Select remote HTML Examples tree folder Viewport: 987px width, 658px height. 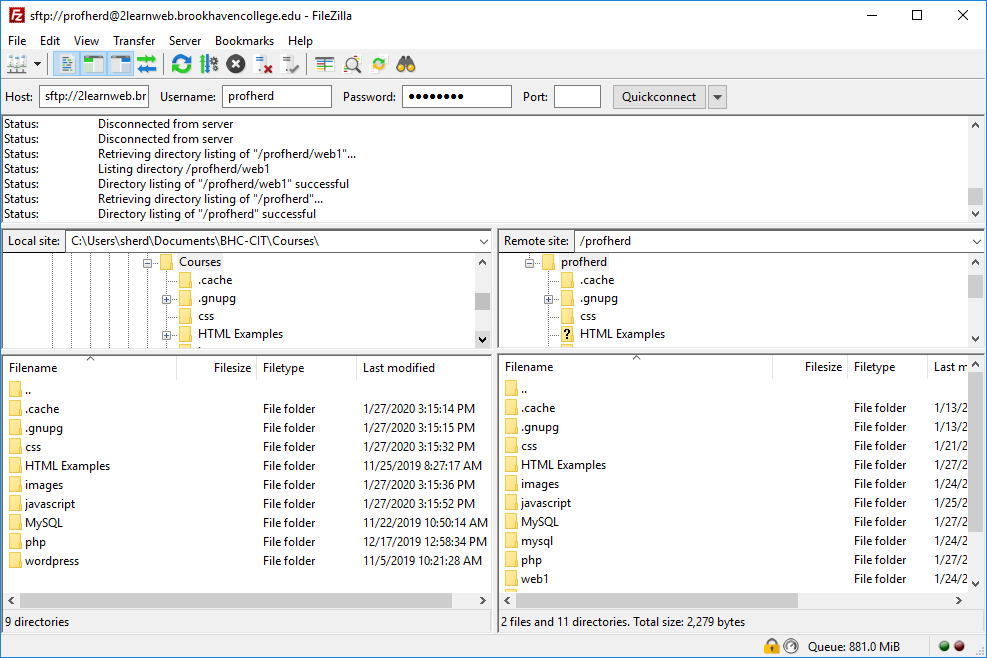coord(622,334)
